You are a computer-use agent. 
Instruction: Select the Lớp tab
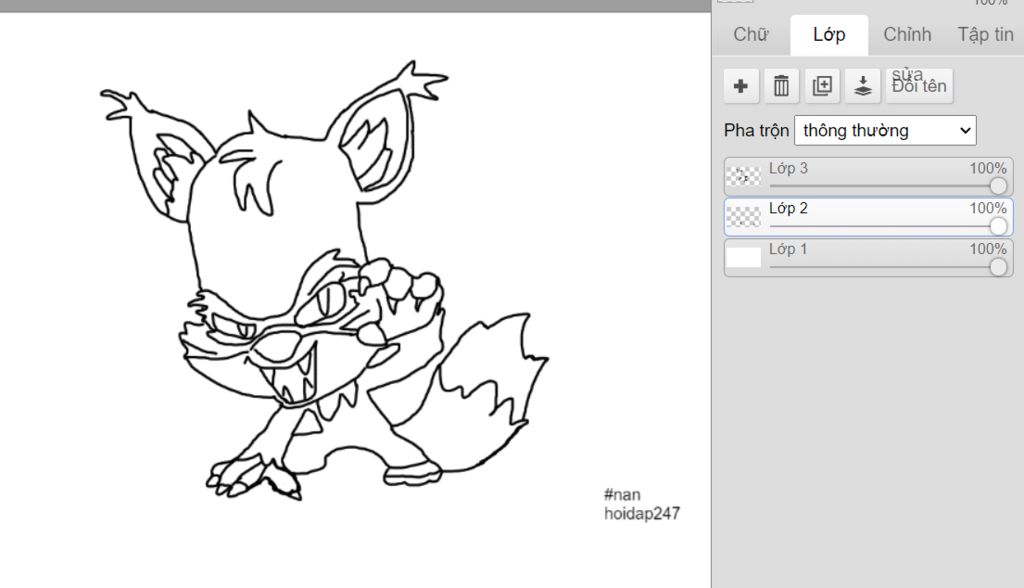[829, 35]
